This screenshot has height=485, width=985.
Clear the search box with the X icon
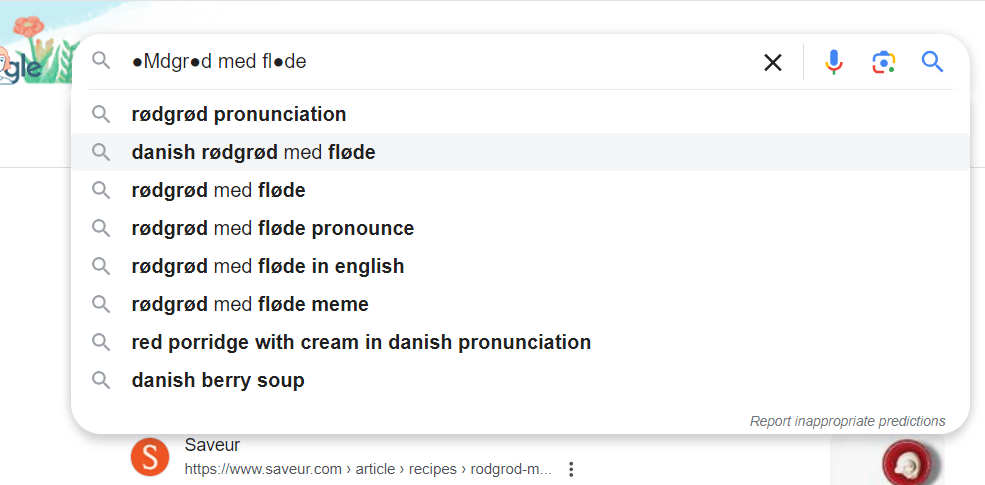pyautogui.click(x=773, y=63)
